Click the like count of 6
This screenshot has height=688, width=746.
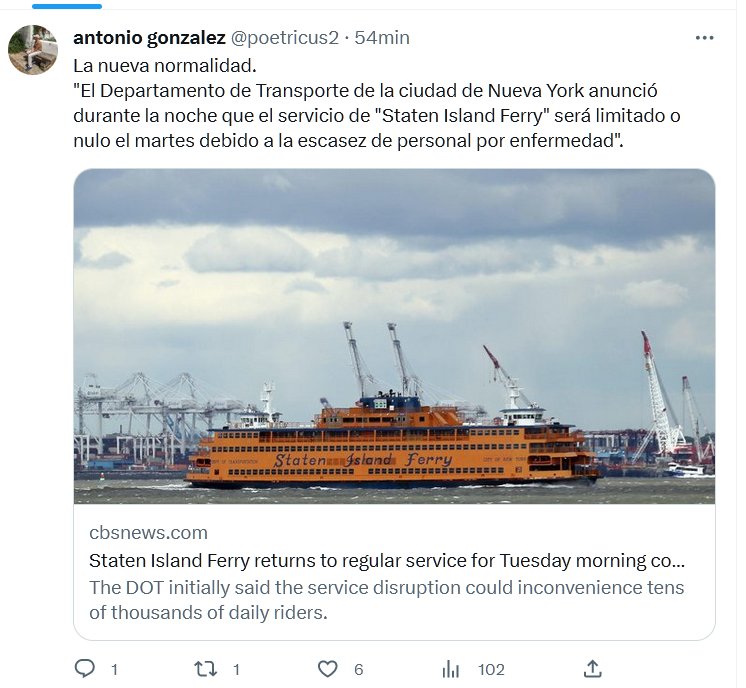pos(358,669)
